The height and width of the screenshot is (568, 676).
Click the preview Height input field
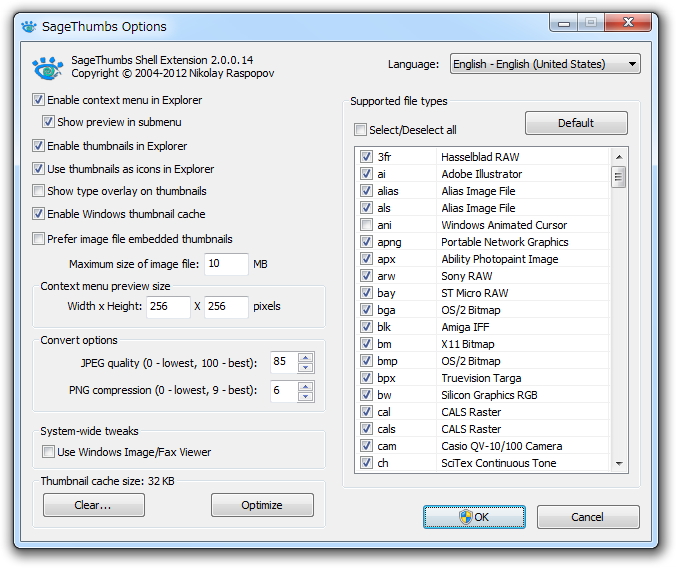coord(226,307)
